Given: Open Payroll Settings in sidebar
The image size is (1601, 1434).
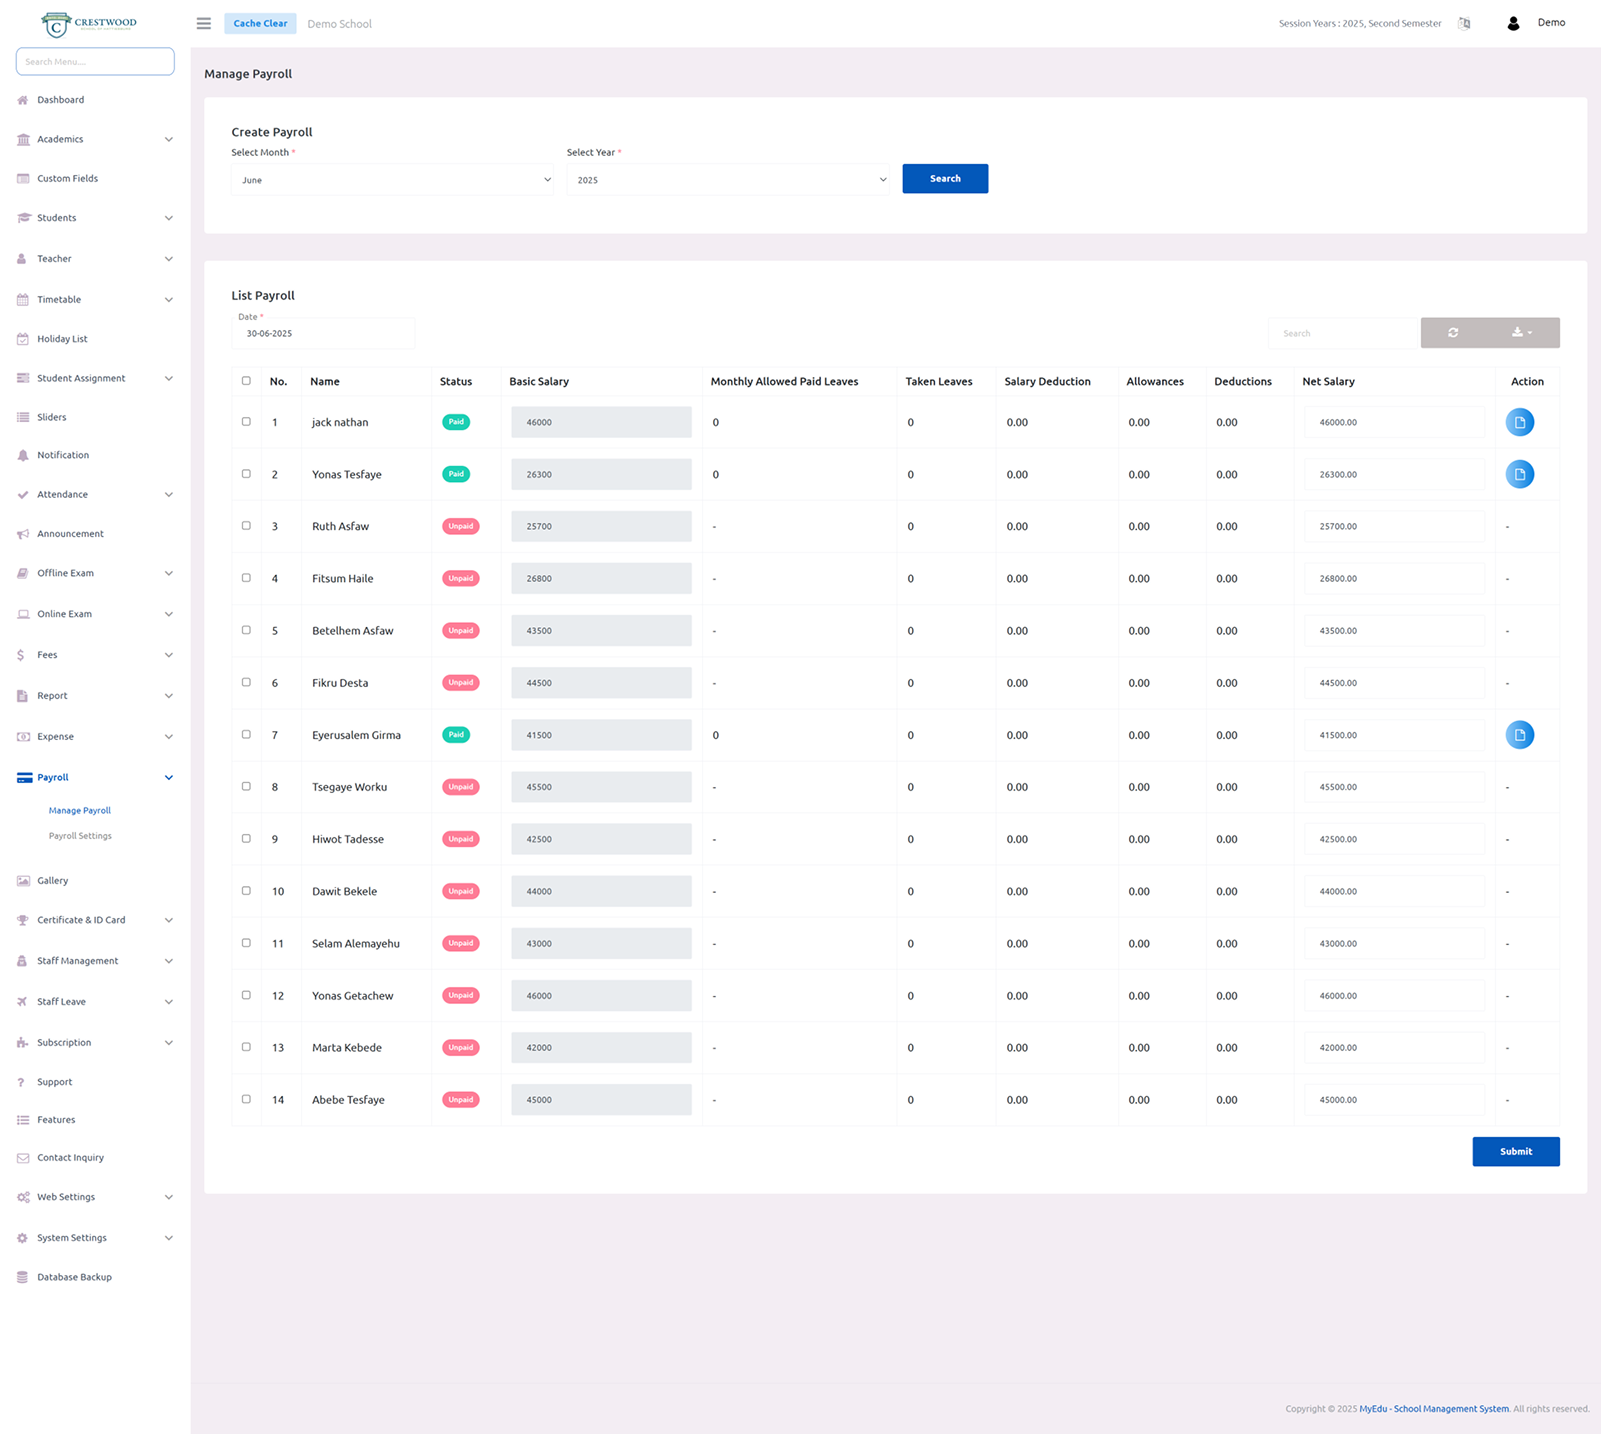Looking at the screenshot, I should tap(80, 836).
